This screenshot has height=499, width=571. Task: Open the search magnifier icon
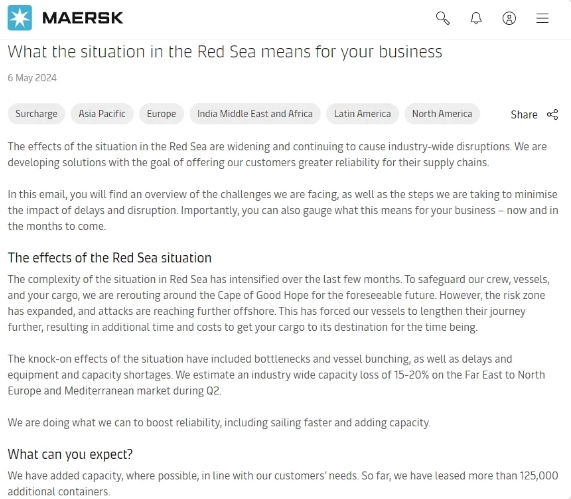[443, 18]
